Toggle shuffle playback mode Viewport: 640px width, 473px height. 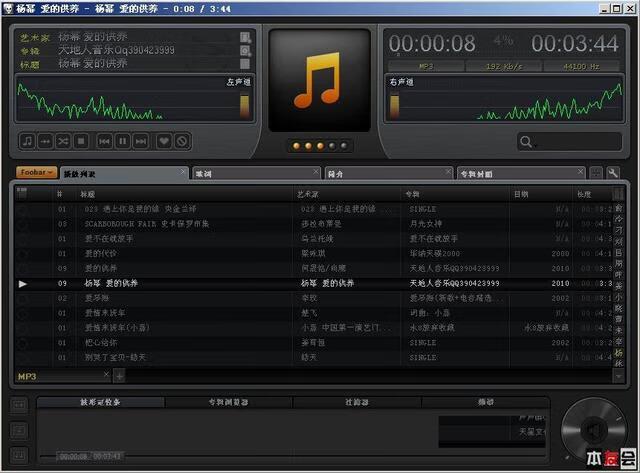(x=63, y=141)
